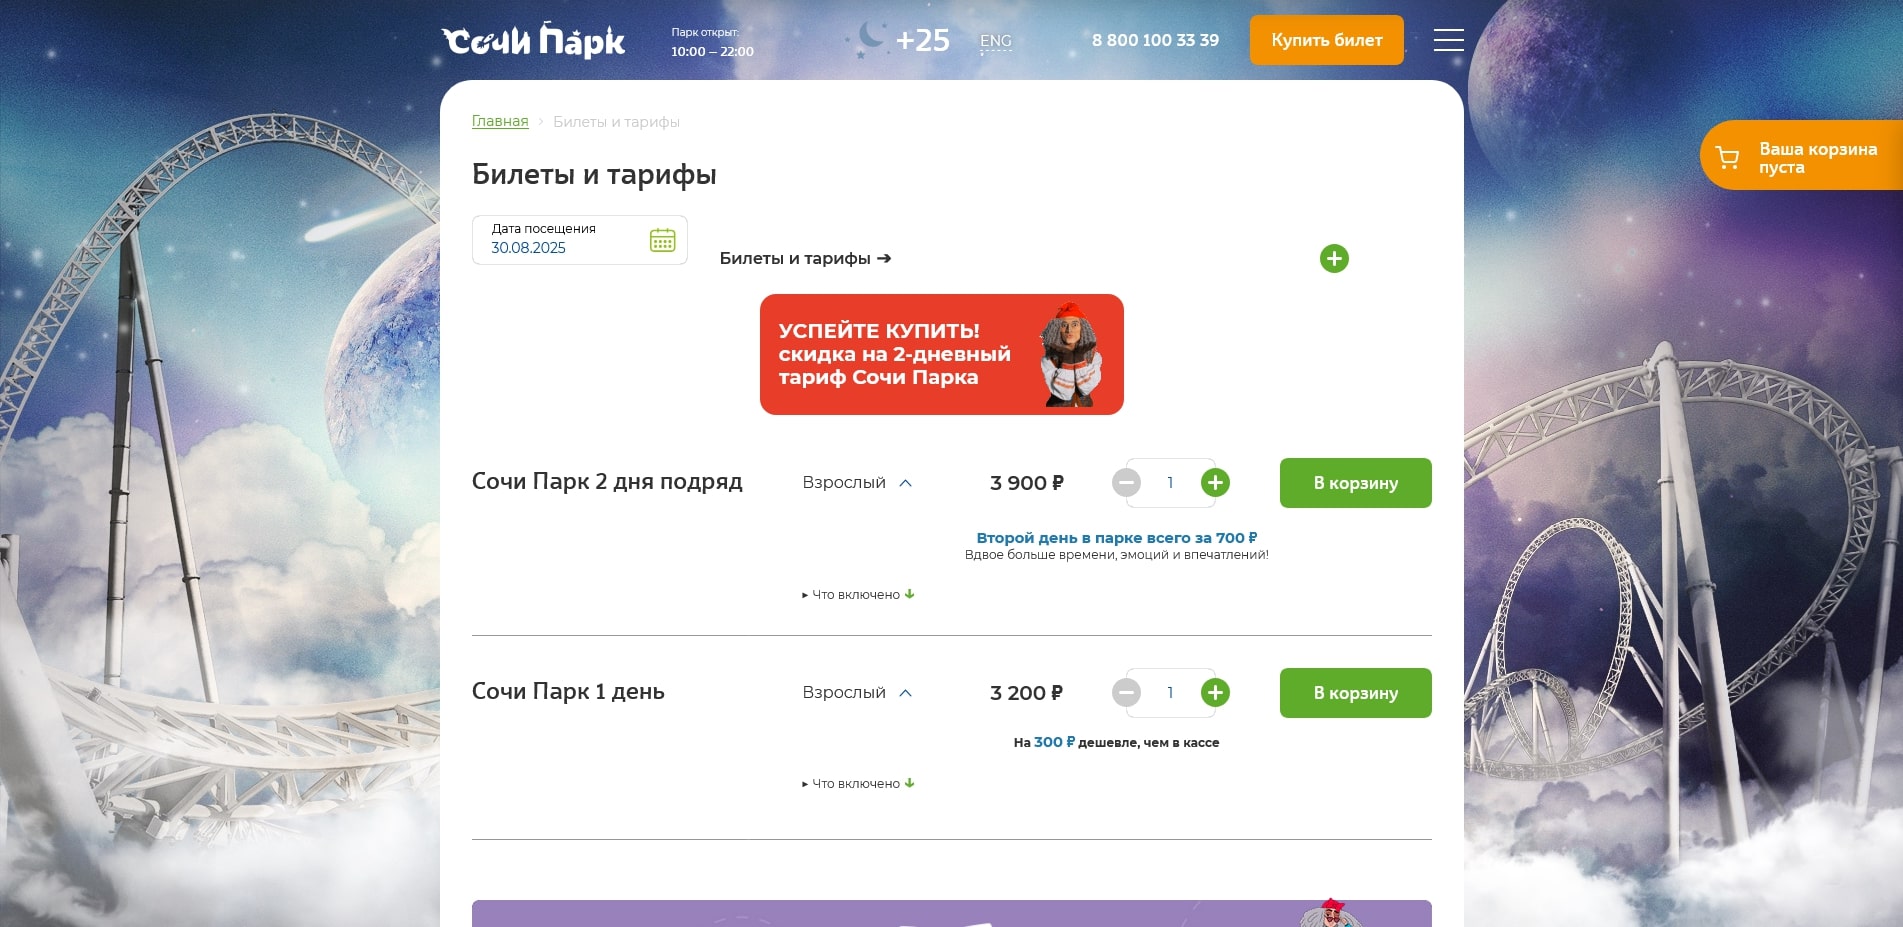The width and height of the screenshot is (1903, 927).
Task: Expand Что включено for Сочи Парк 2 дня
Action: pyautogui.click(x=856, y=594)
